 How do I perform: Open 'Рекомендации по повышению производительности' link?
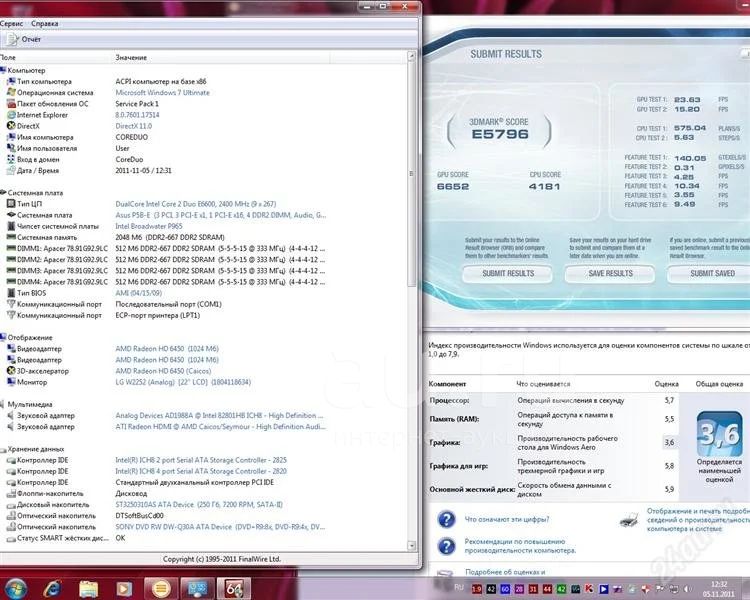[x=520, y=546]
